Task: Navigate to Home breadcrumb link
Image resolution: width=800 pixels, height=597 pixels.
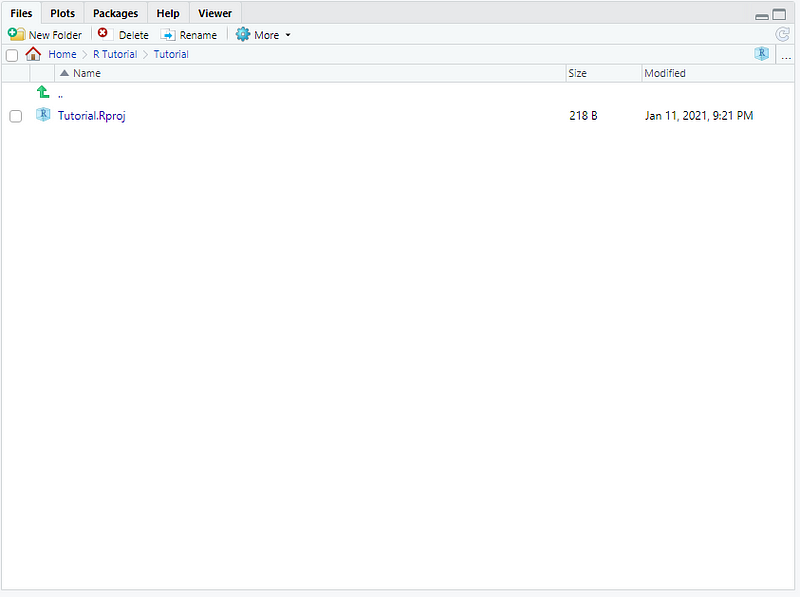Action: (62, 54)
